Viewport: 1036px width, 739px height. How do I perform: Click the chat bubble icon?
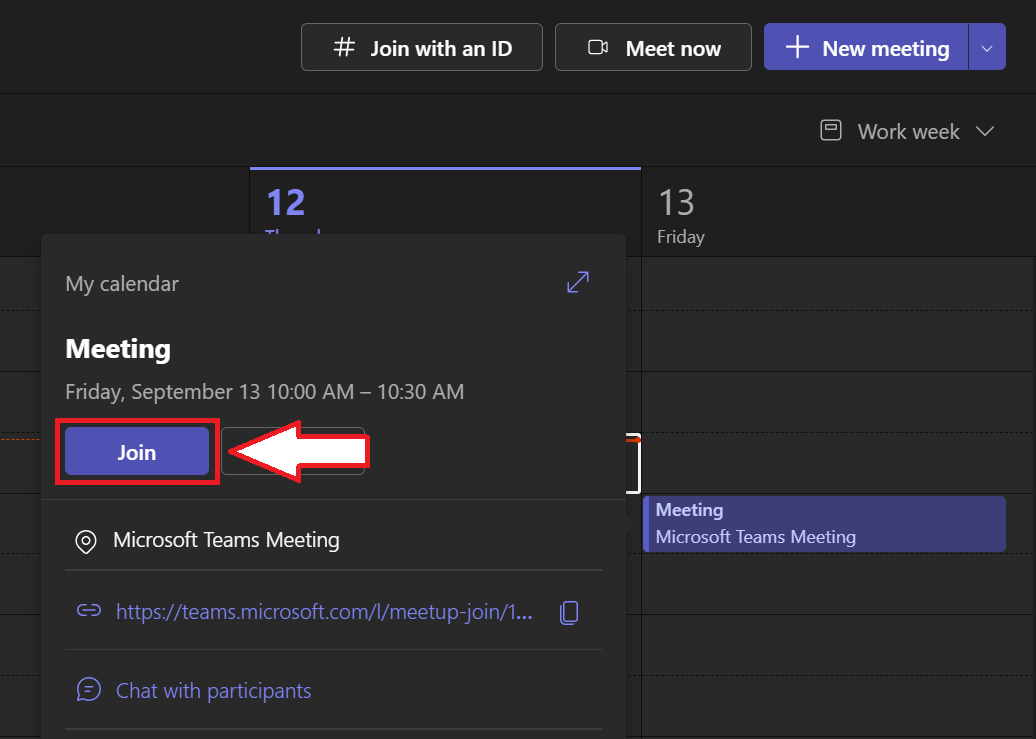(x=88, y=689)
